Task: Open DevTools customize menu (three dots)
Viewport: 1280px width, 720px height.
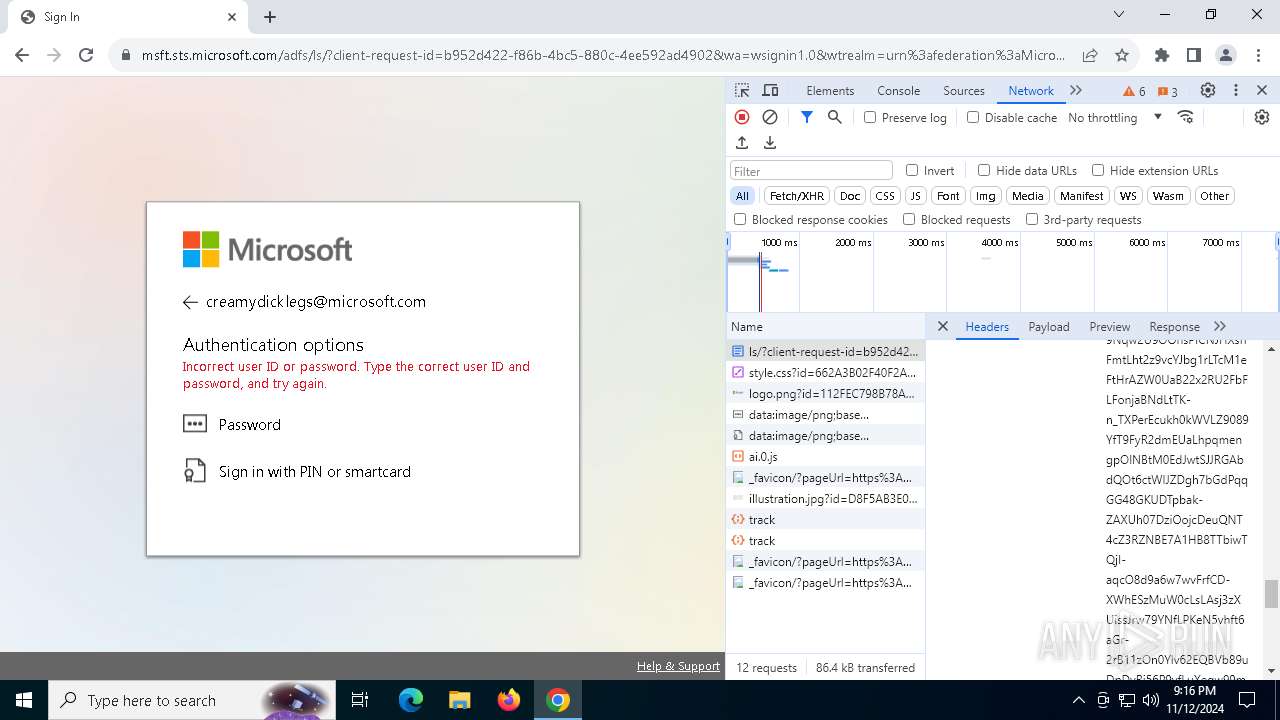Action: click(1236, 90)
